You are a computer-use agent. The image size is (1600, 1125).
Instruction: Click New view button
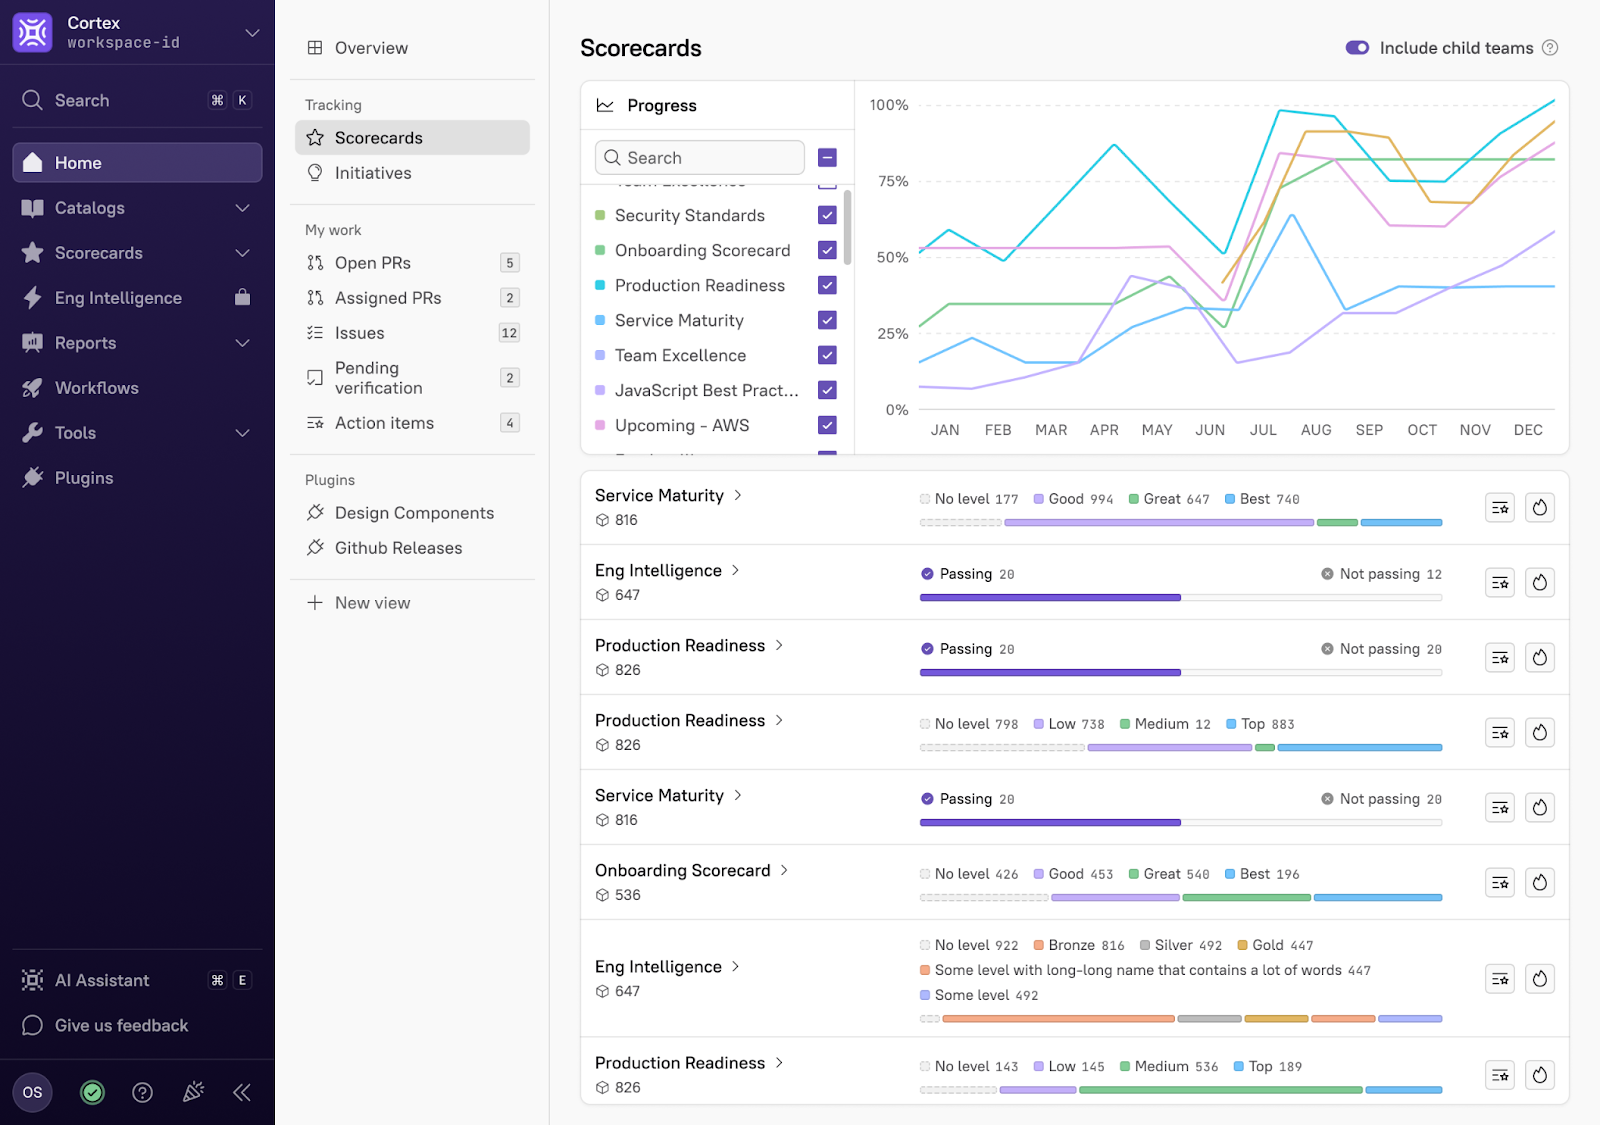point(372,603)
